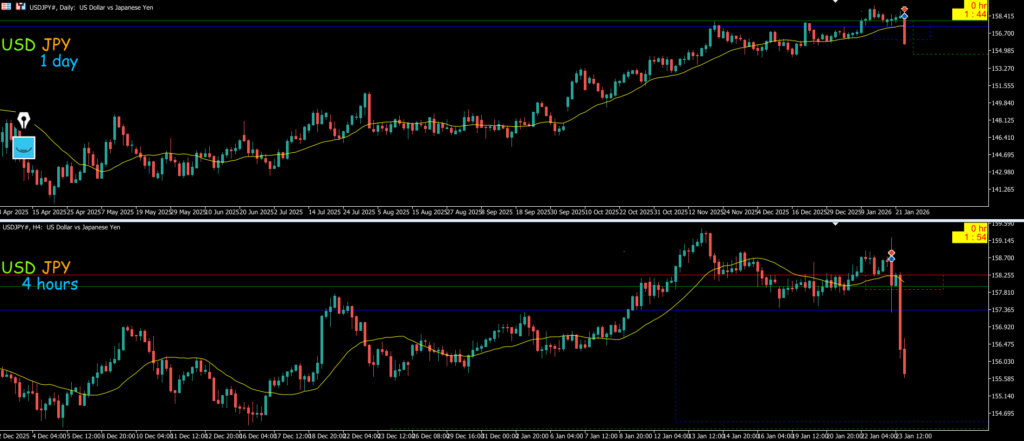Click the chart shift triangle atop the H4 chart
The image size is (1024, 441).
(x=836, y=224)
